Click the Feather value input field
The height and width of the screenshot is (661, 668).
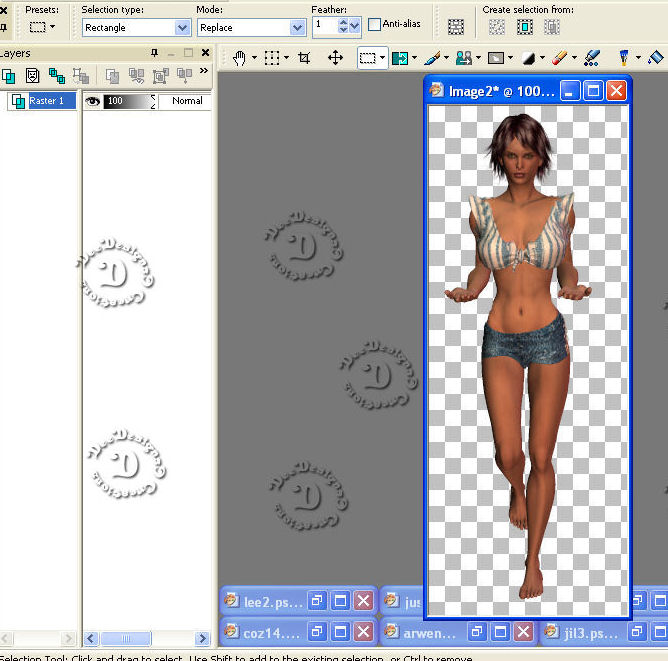point(324,25)
